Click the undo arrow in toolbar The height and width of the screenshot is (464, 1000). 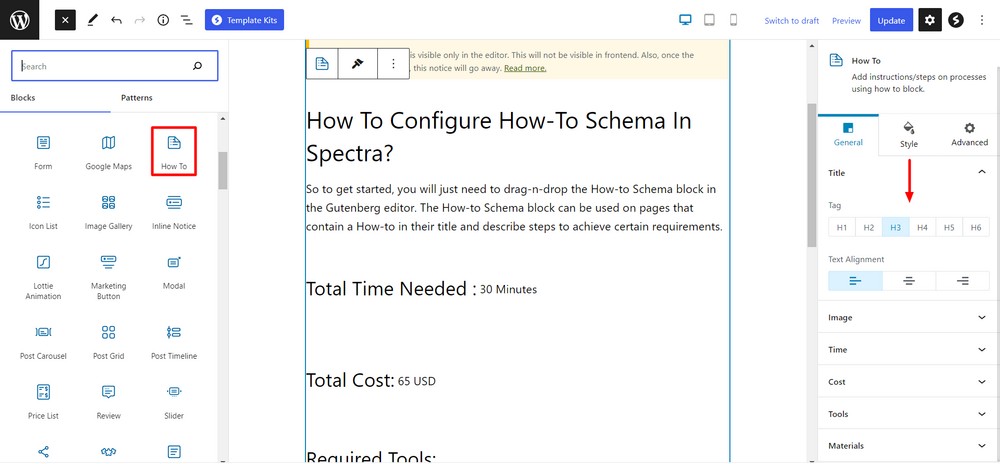pos(117,20)
